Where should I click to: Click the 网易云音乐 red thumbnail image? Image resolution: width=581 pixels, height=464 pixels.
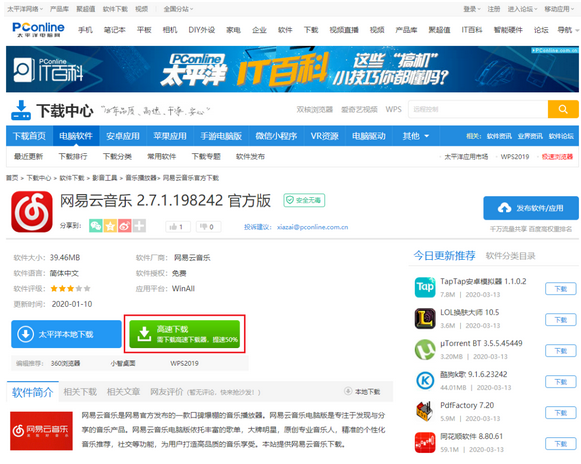pyautogui.click(x=41, y=430)
